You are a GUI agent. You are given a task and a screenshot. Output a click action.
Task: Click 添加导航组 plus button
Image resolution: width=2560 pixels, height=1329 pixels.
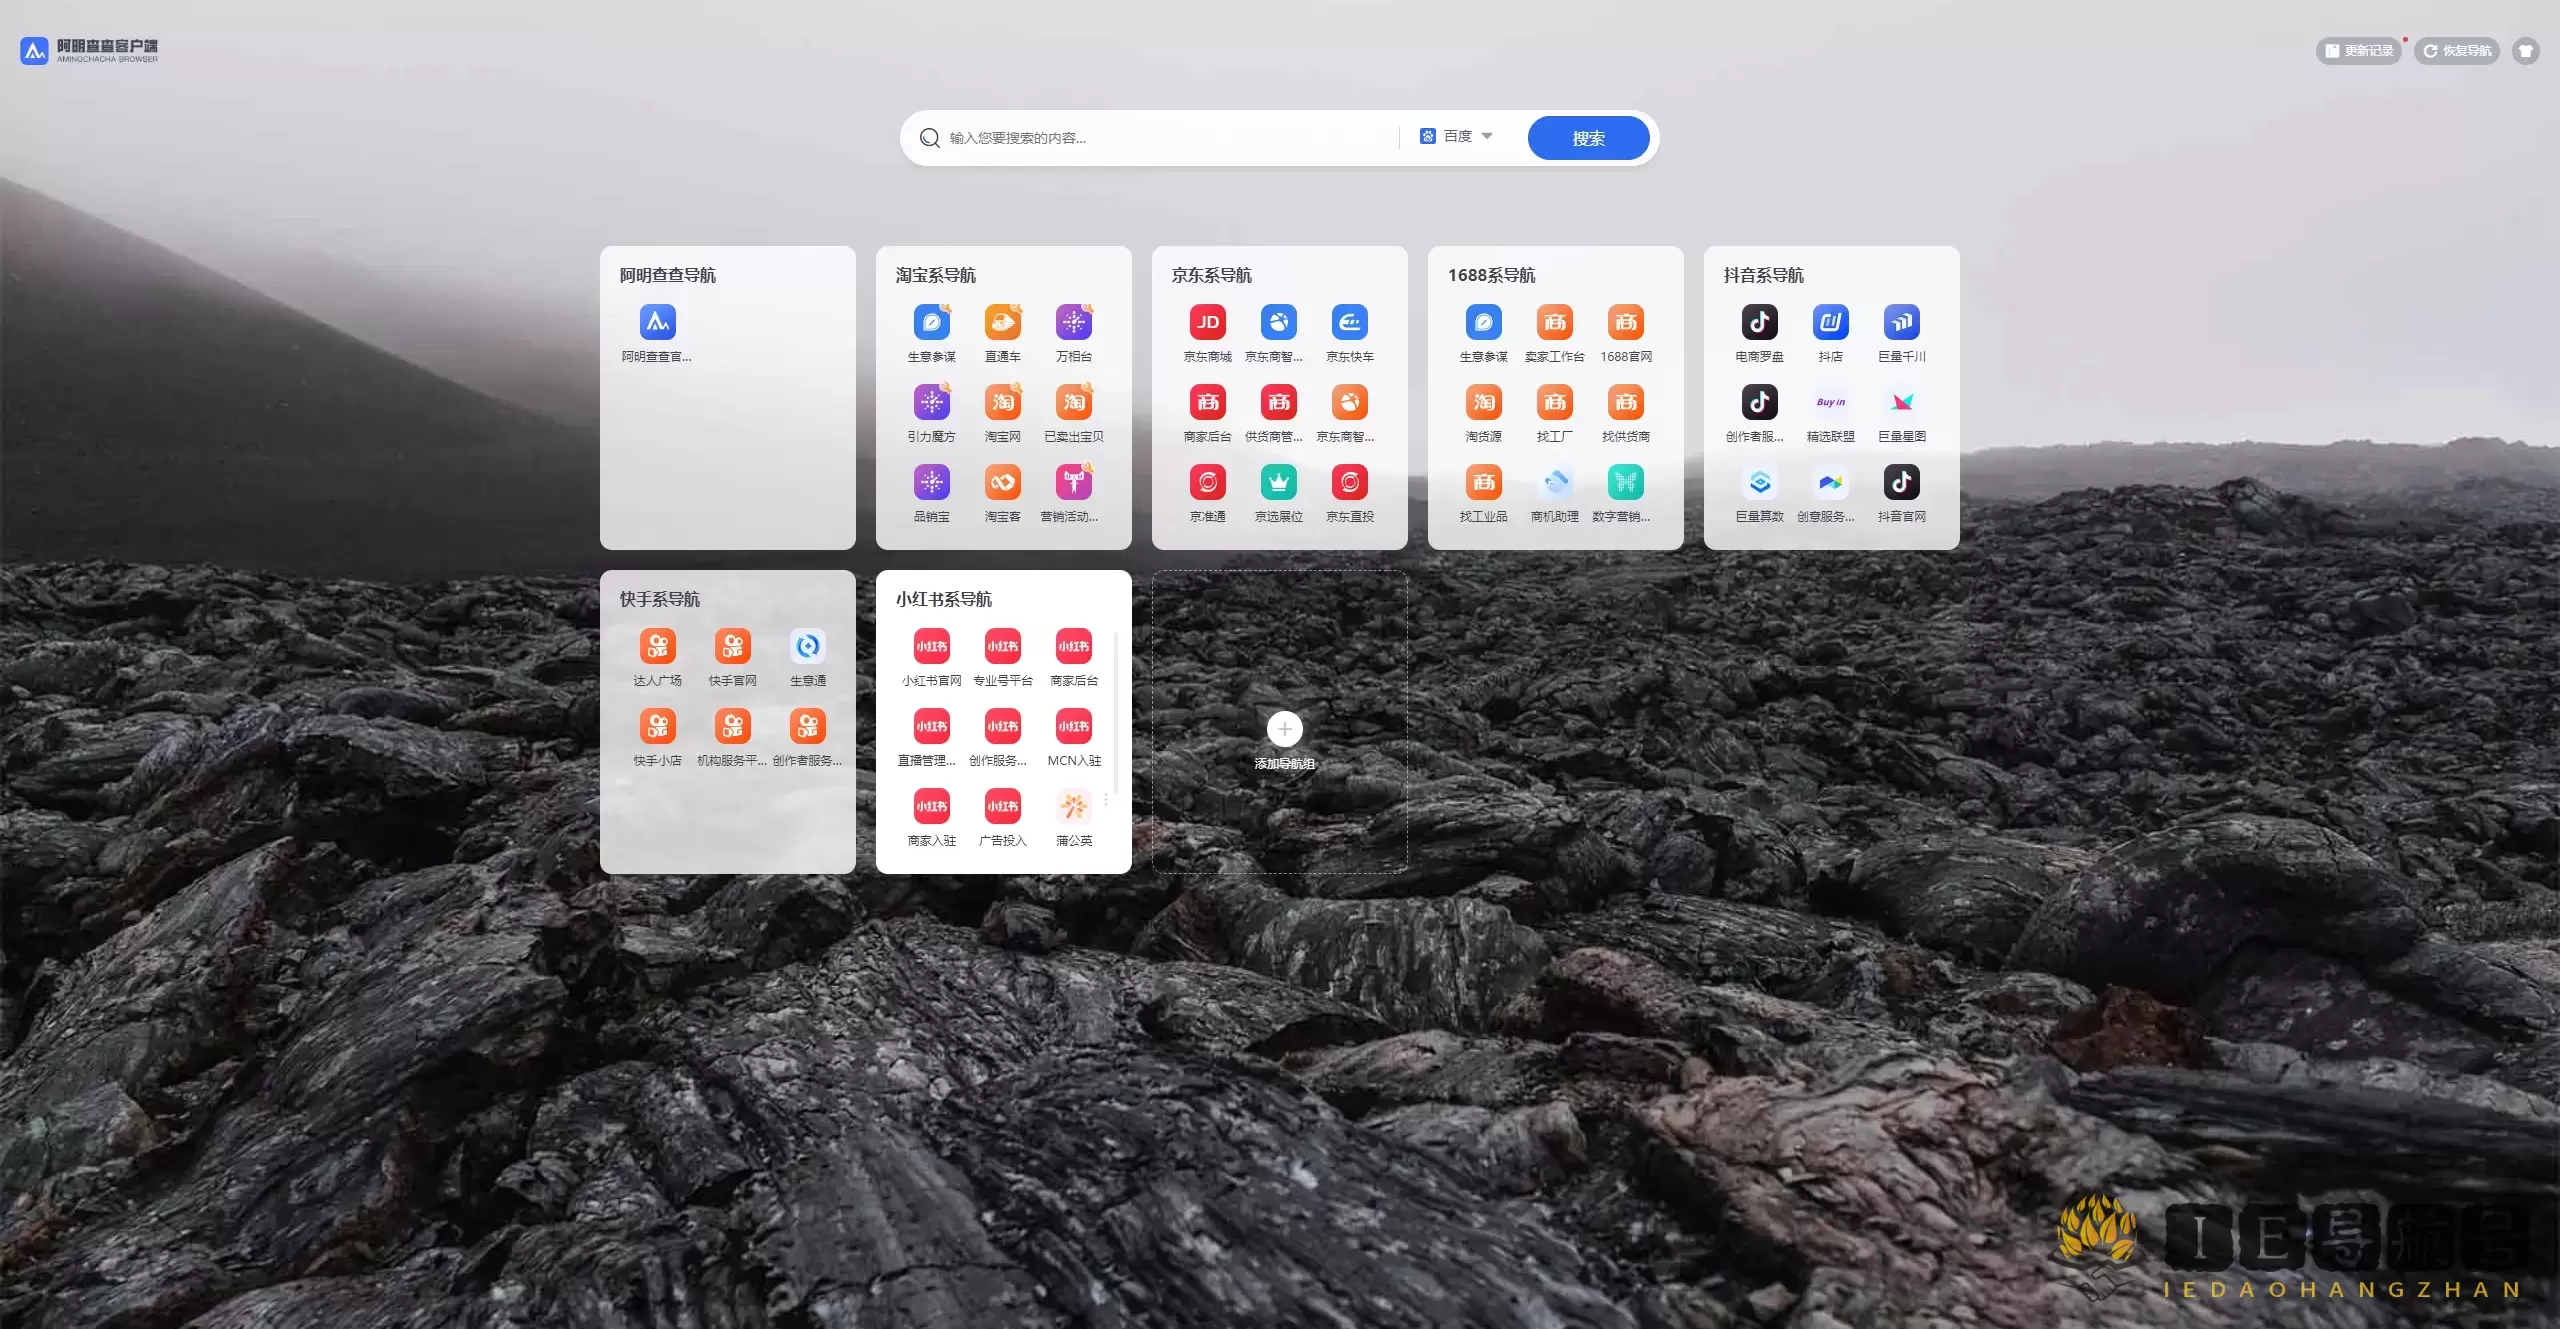[x=1284, y=730]
